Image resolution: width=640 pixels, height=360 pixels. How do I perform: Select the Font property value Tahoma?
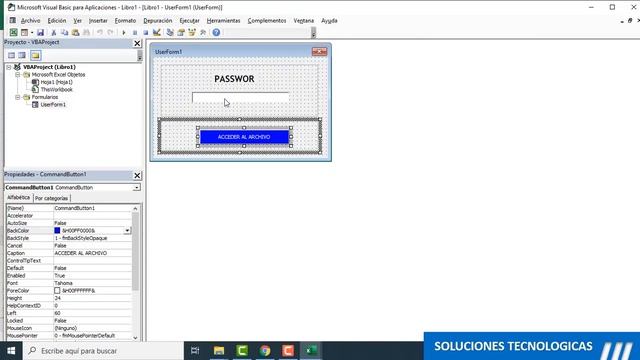click(63, 283)
